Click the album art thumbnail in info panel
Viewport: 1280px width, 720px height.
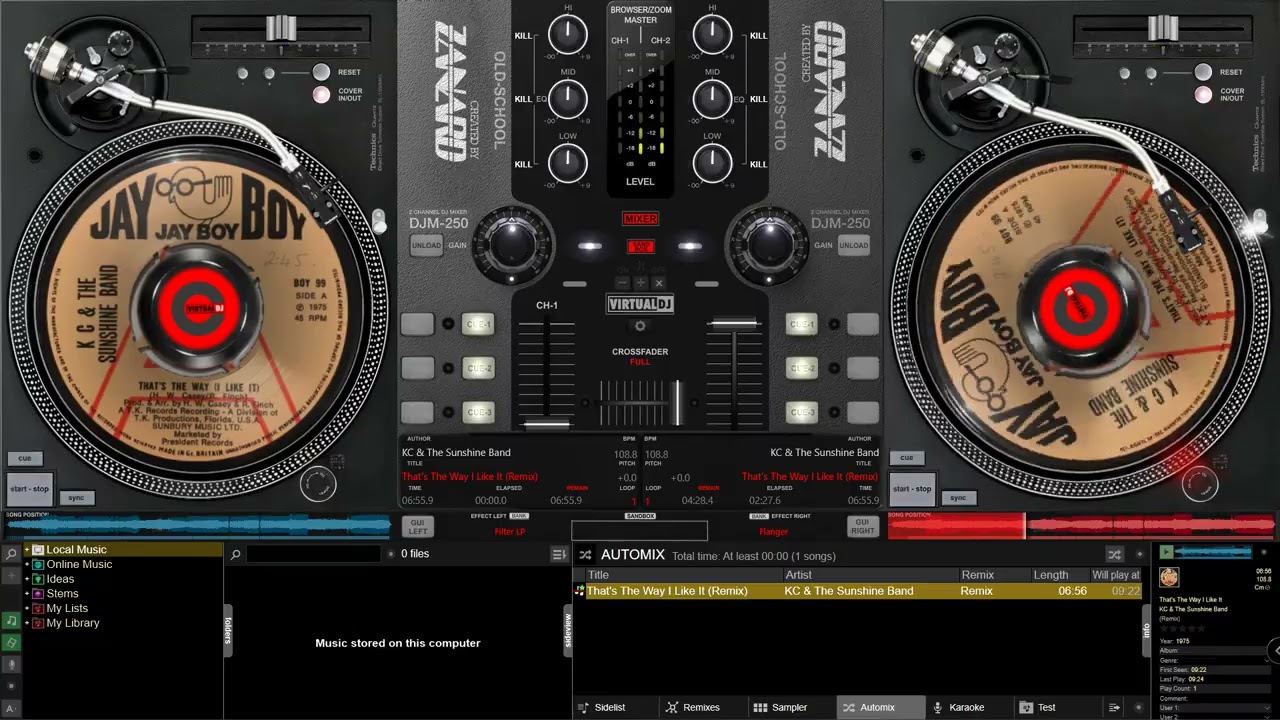(x=1169, y=577)
